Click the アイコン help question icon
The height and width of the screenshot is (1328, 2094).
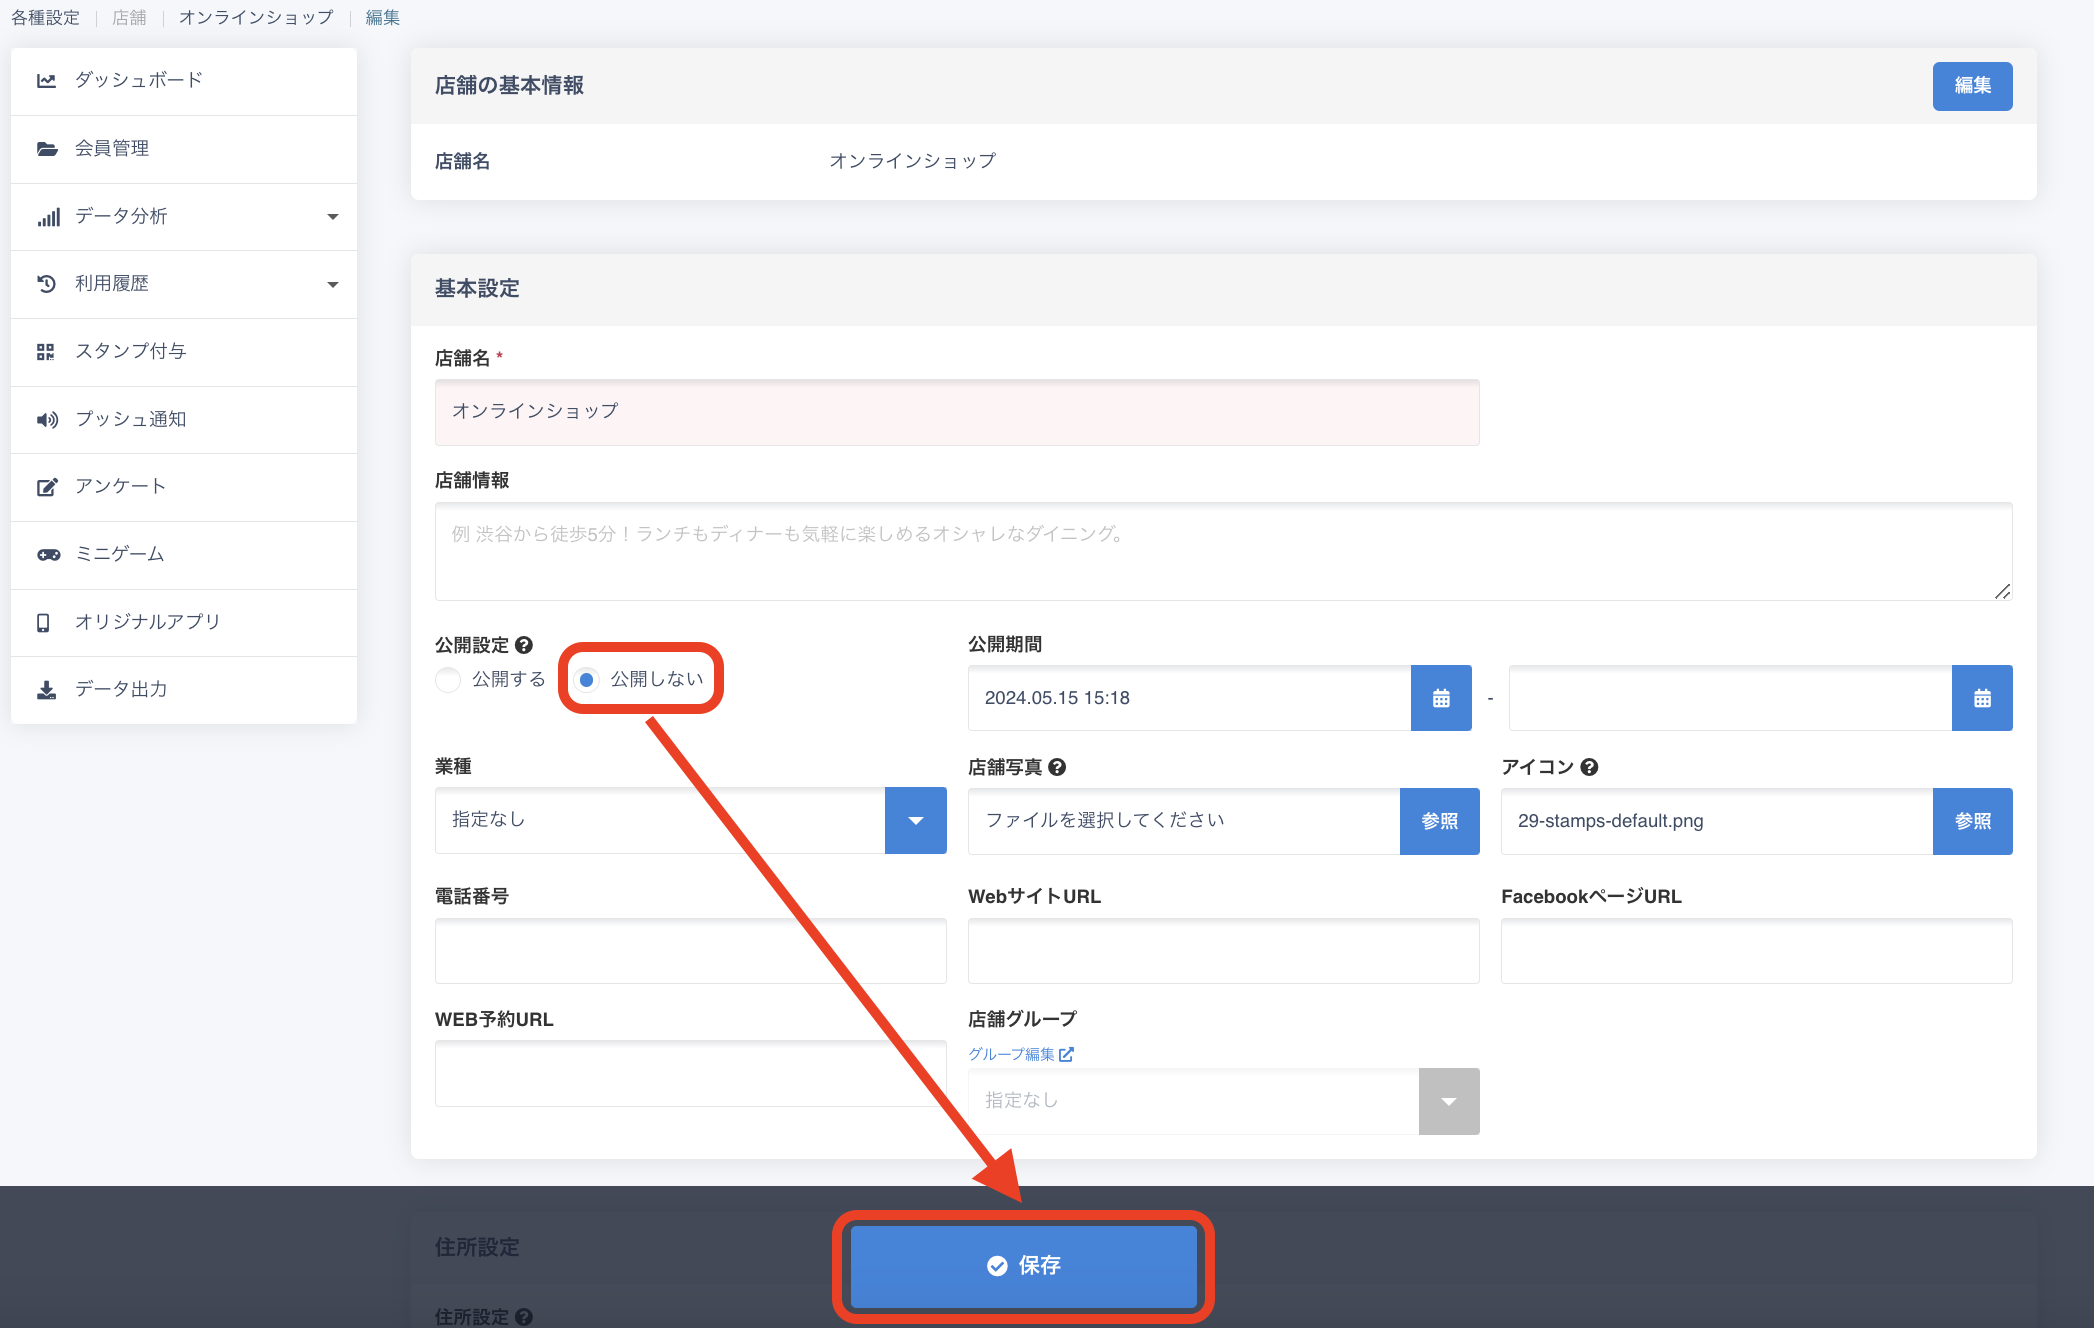1590,767
